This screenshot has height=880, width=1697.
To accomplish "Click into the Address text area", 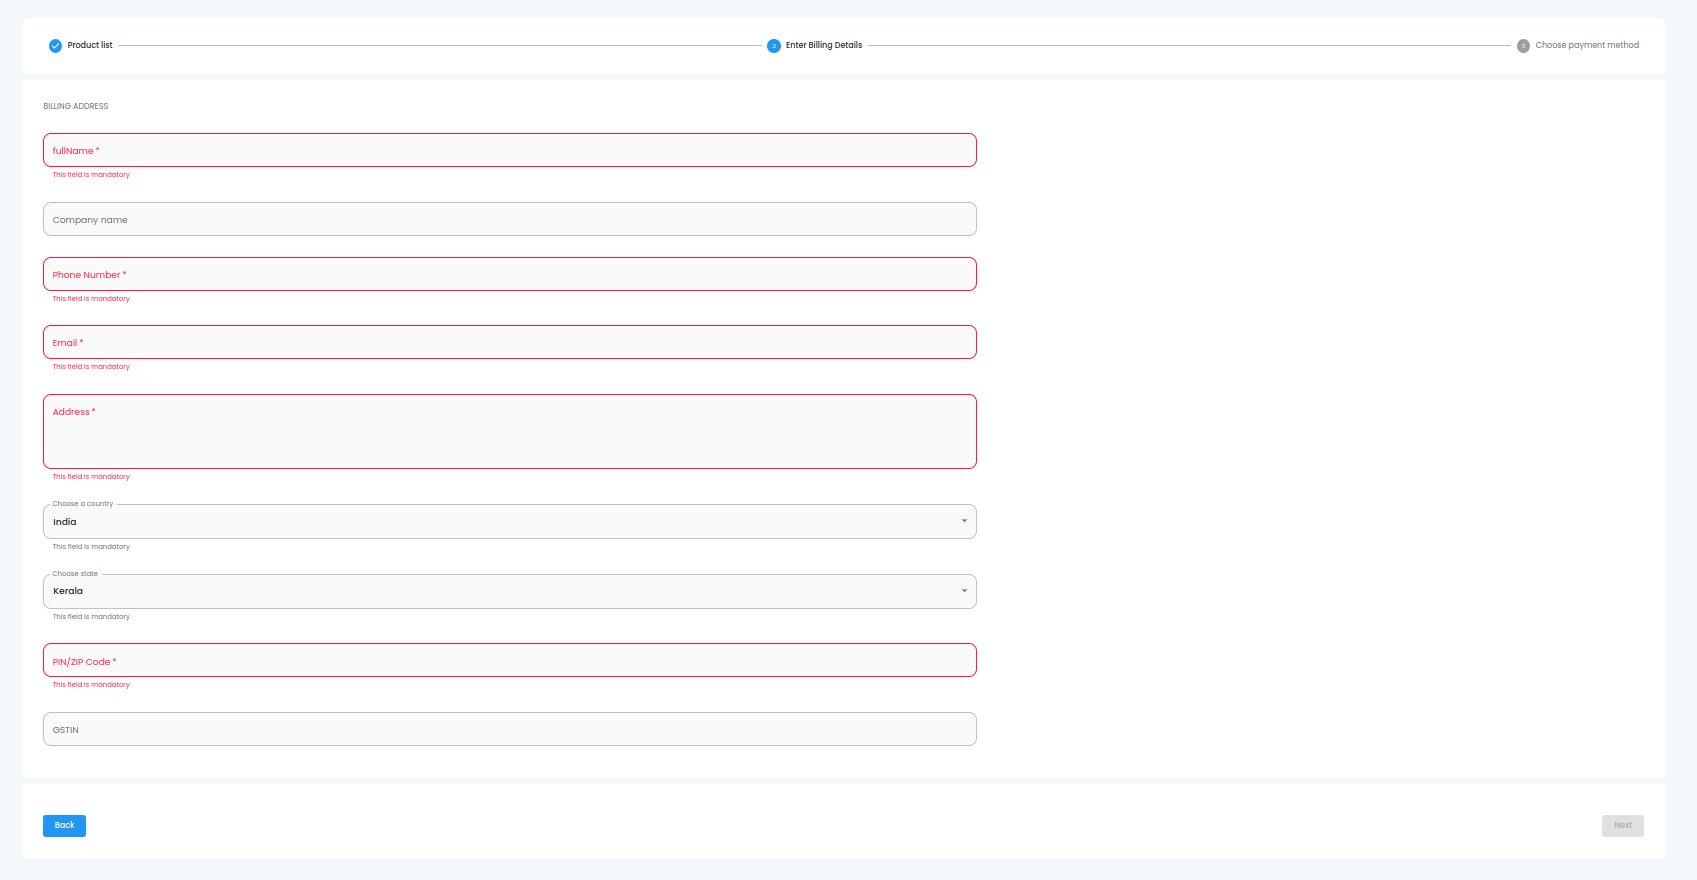I will (510, 431).
